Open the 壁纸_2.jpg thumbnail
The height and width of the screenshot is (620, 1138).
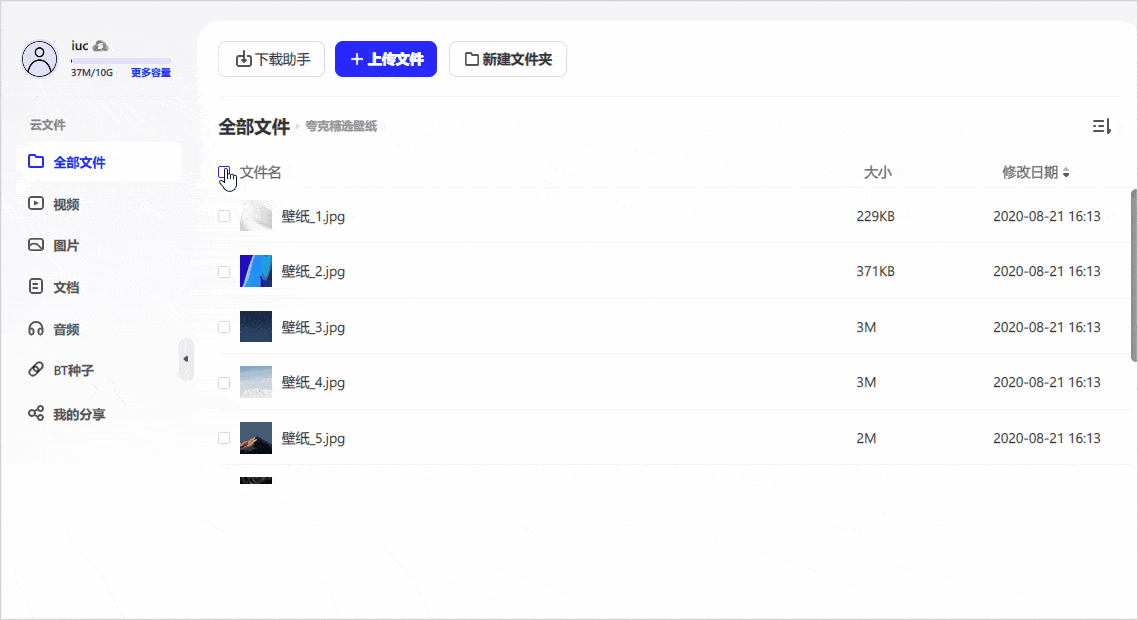pyautogui.click(x=256, y=271)
